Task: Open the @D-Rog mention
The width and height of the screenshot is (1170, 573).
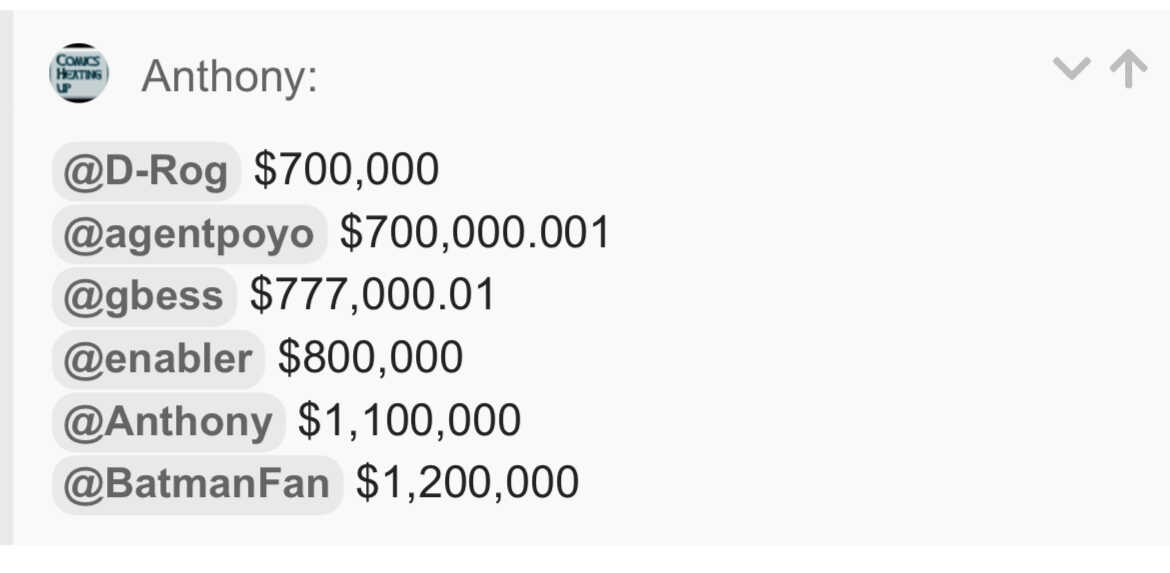Action: pos(146,171)
